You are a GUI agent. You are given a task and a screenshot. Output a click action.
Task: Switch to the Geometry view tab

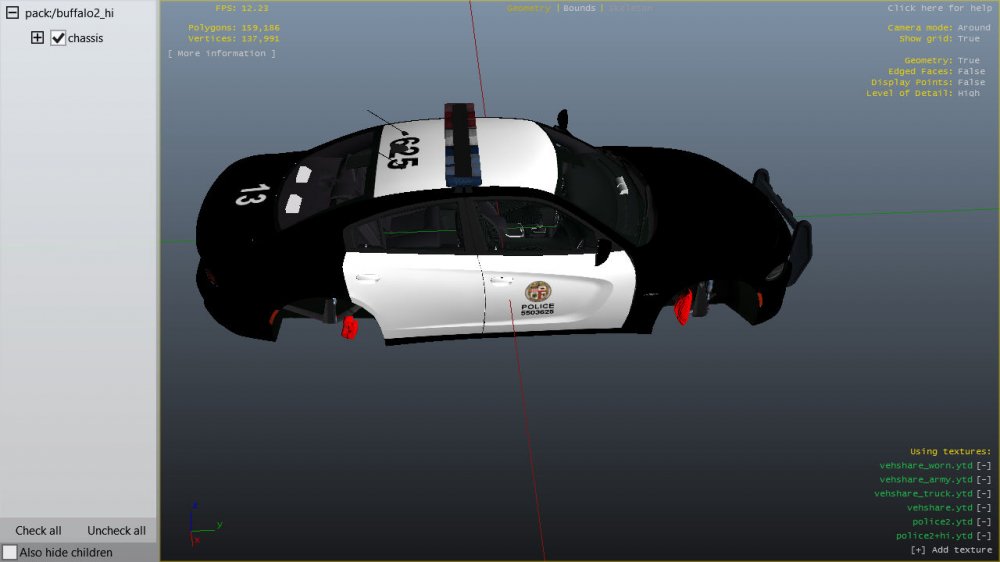(x=529, y=8)
